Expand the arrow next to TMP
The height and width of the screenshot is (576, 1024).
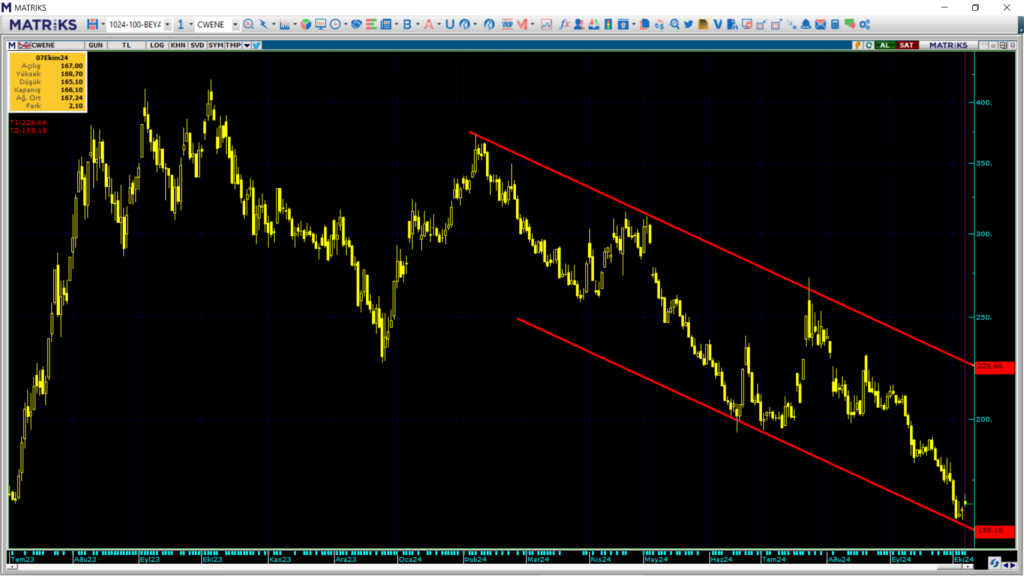tap(246, 45)
